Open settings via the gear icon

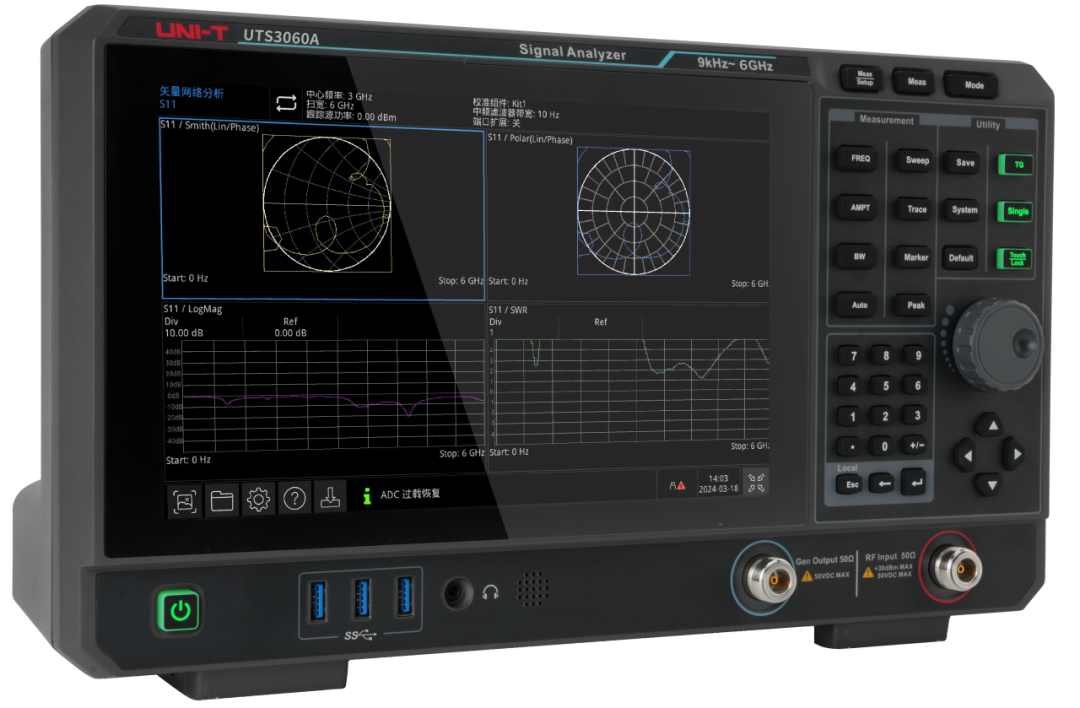click(258, 499)
